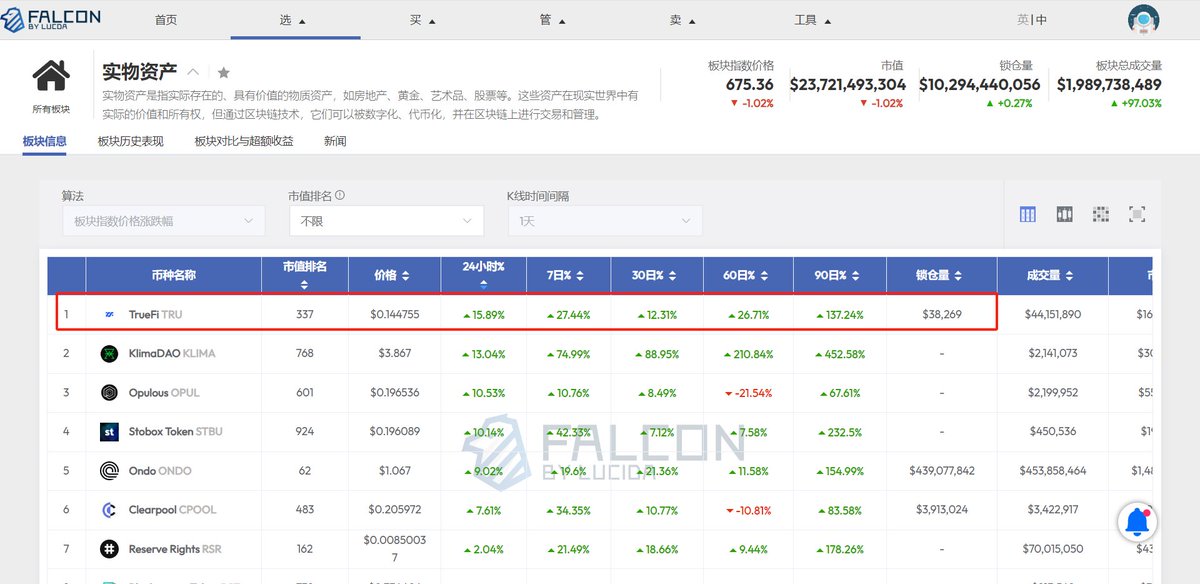Click the info icon next to 市值排名
The image size is (1200, 584).
340,196
